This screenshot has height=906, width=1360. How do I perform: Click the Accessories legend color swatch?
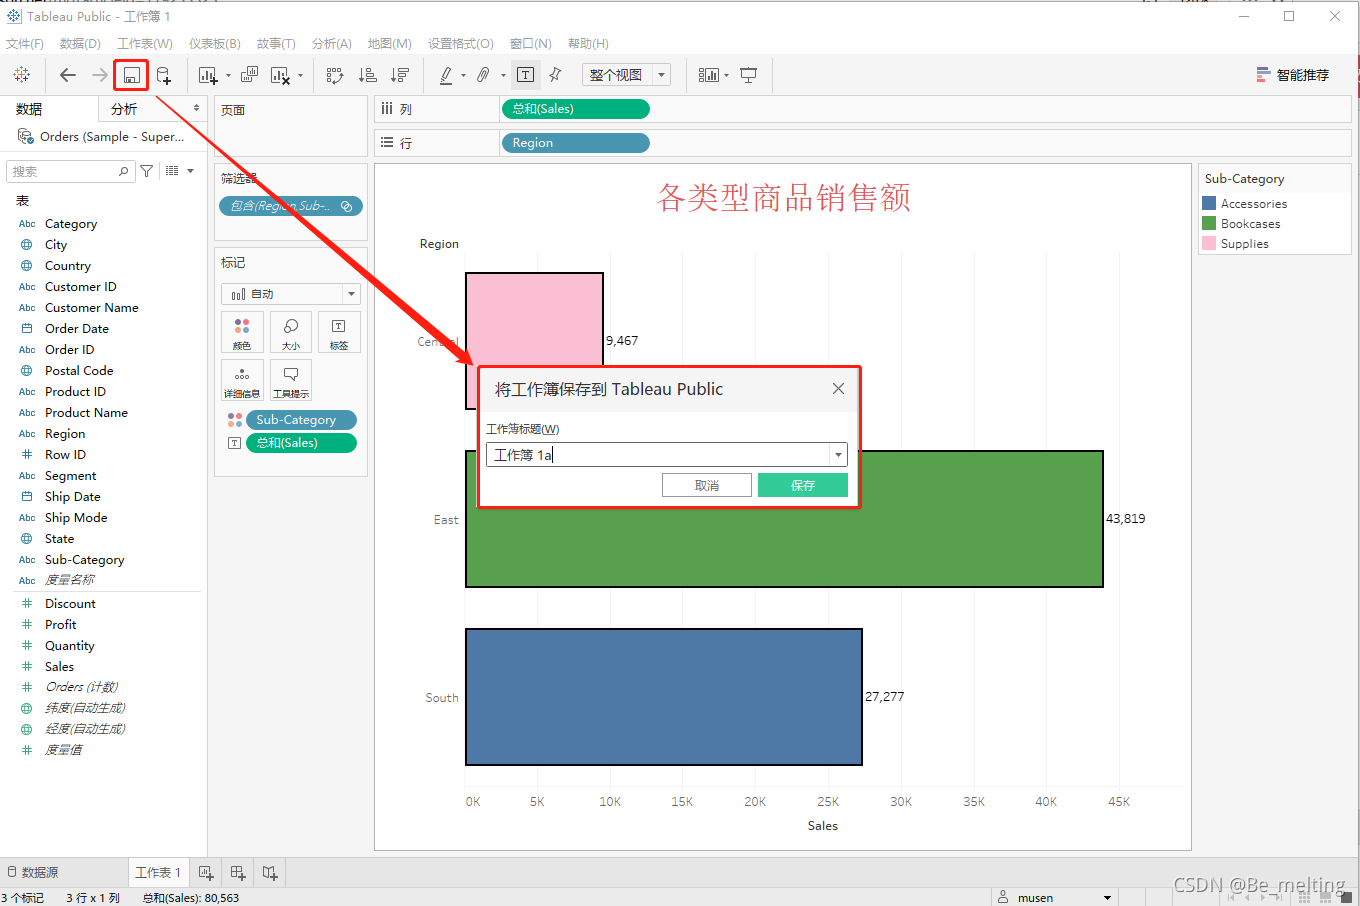pyautogui.click(x=1209, y=204)
